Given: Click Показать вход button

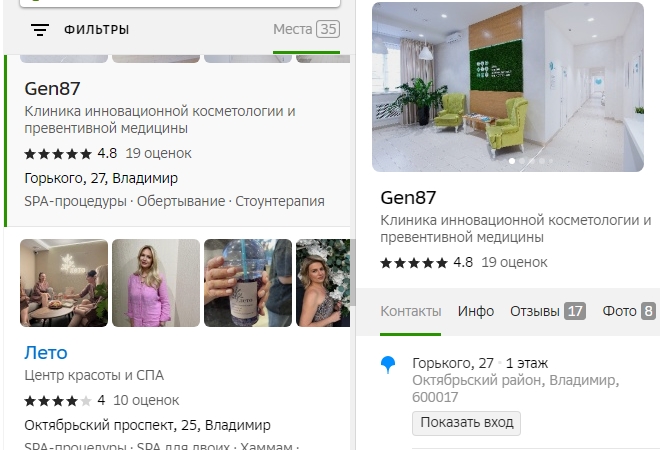Looking at the screenshot, I should [x=466, y=423].
